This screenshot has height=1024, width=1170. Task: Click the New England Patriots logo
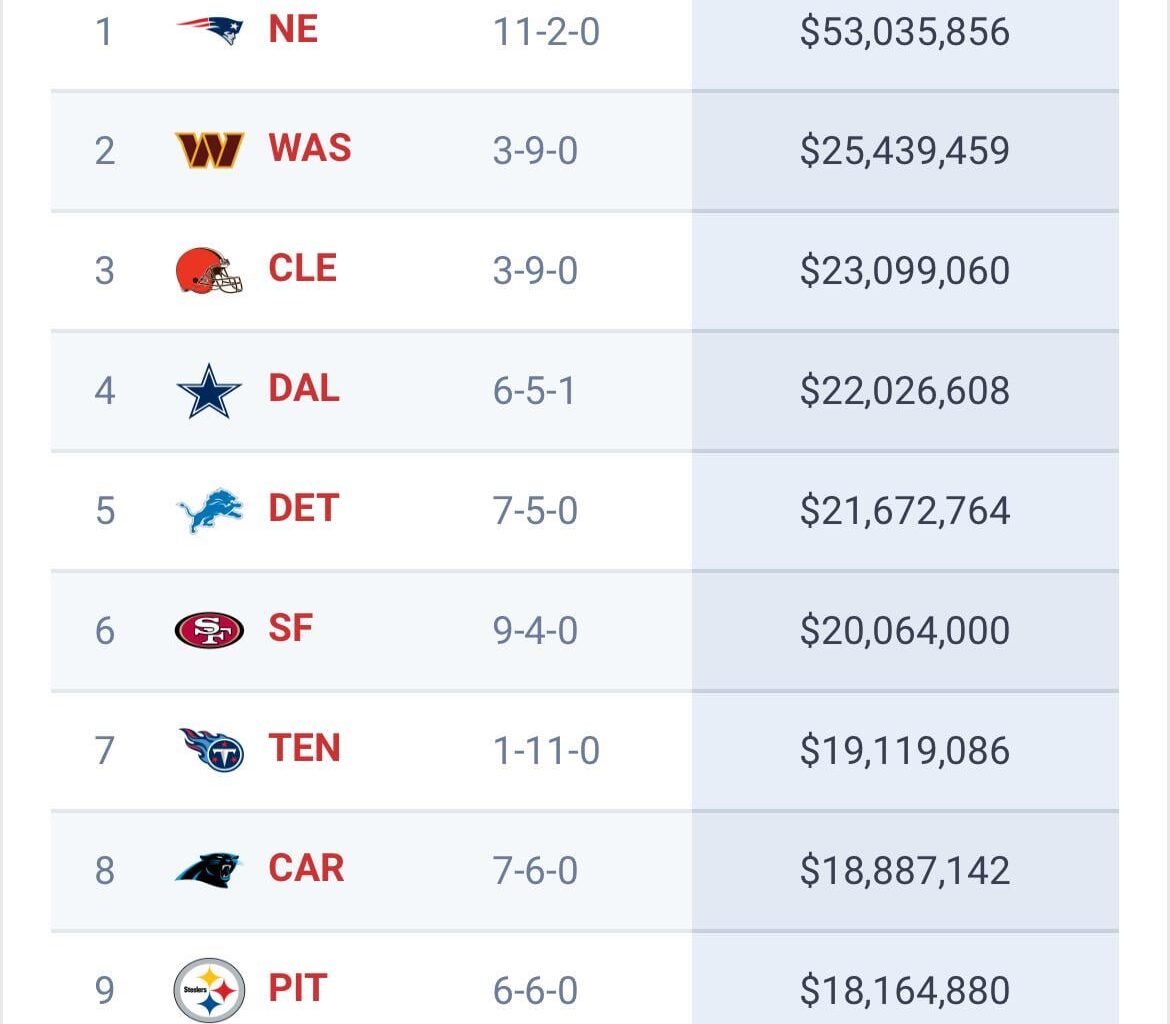click(209, 31)
